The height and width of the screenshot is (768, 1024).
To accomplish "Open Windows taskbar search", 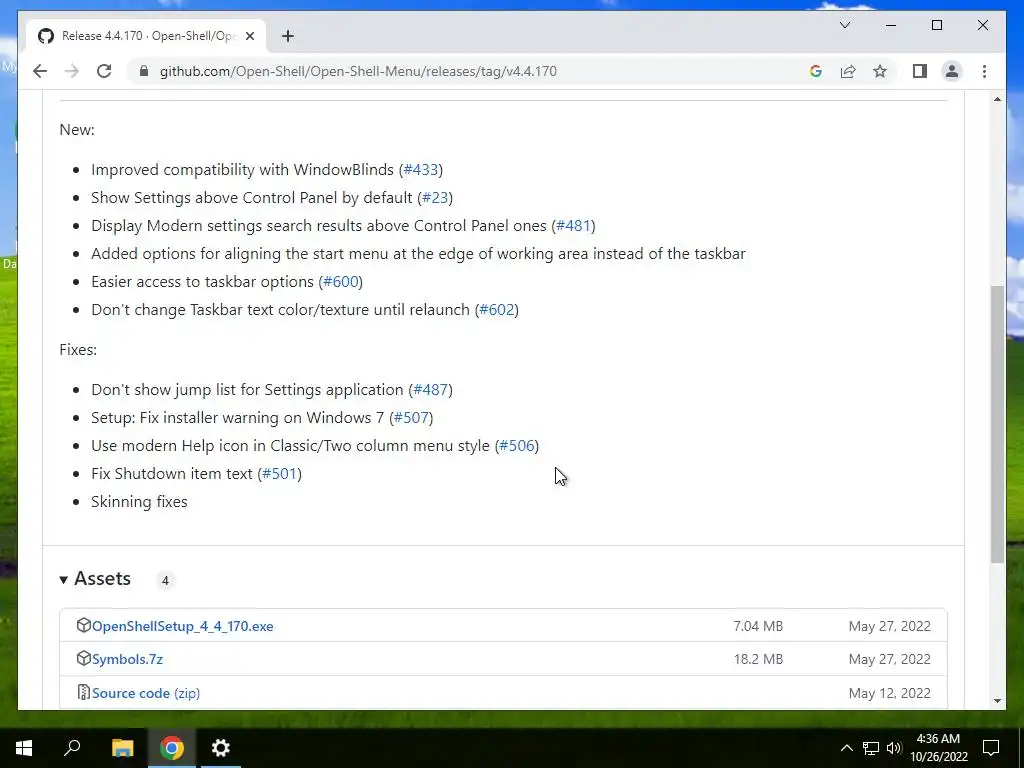I will (x=72, y=748).
